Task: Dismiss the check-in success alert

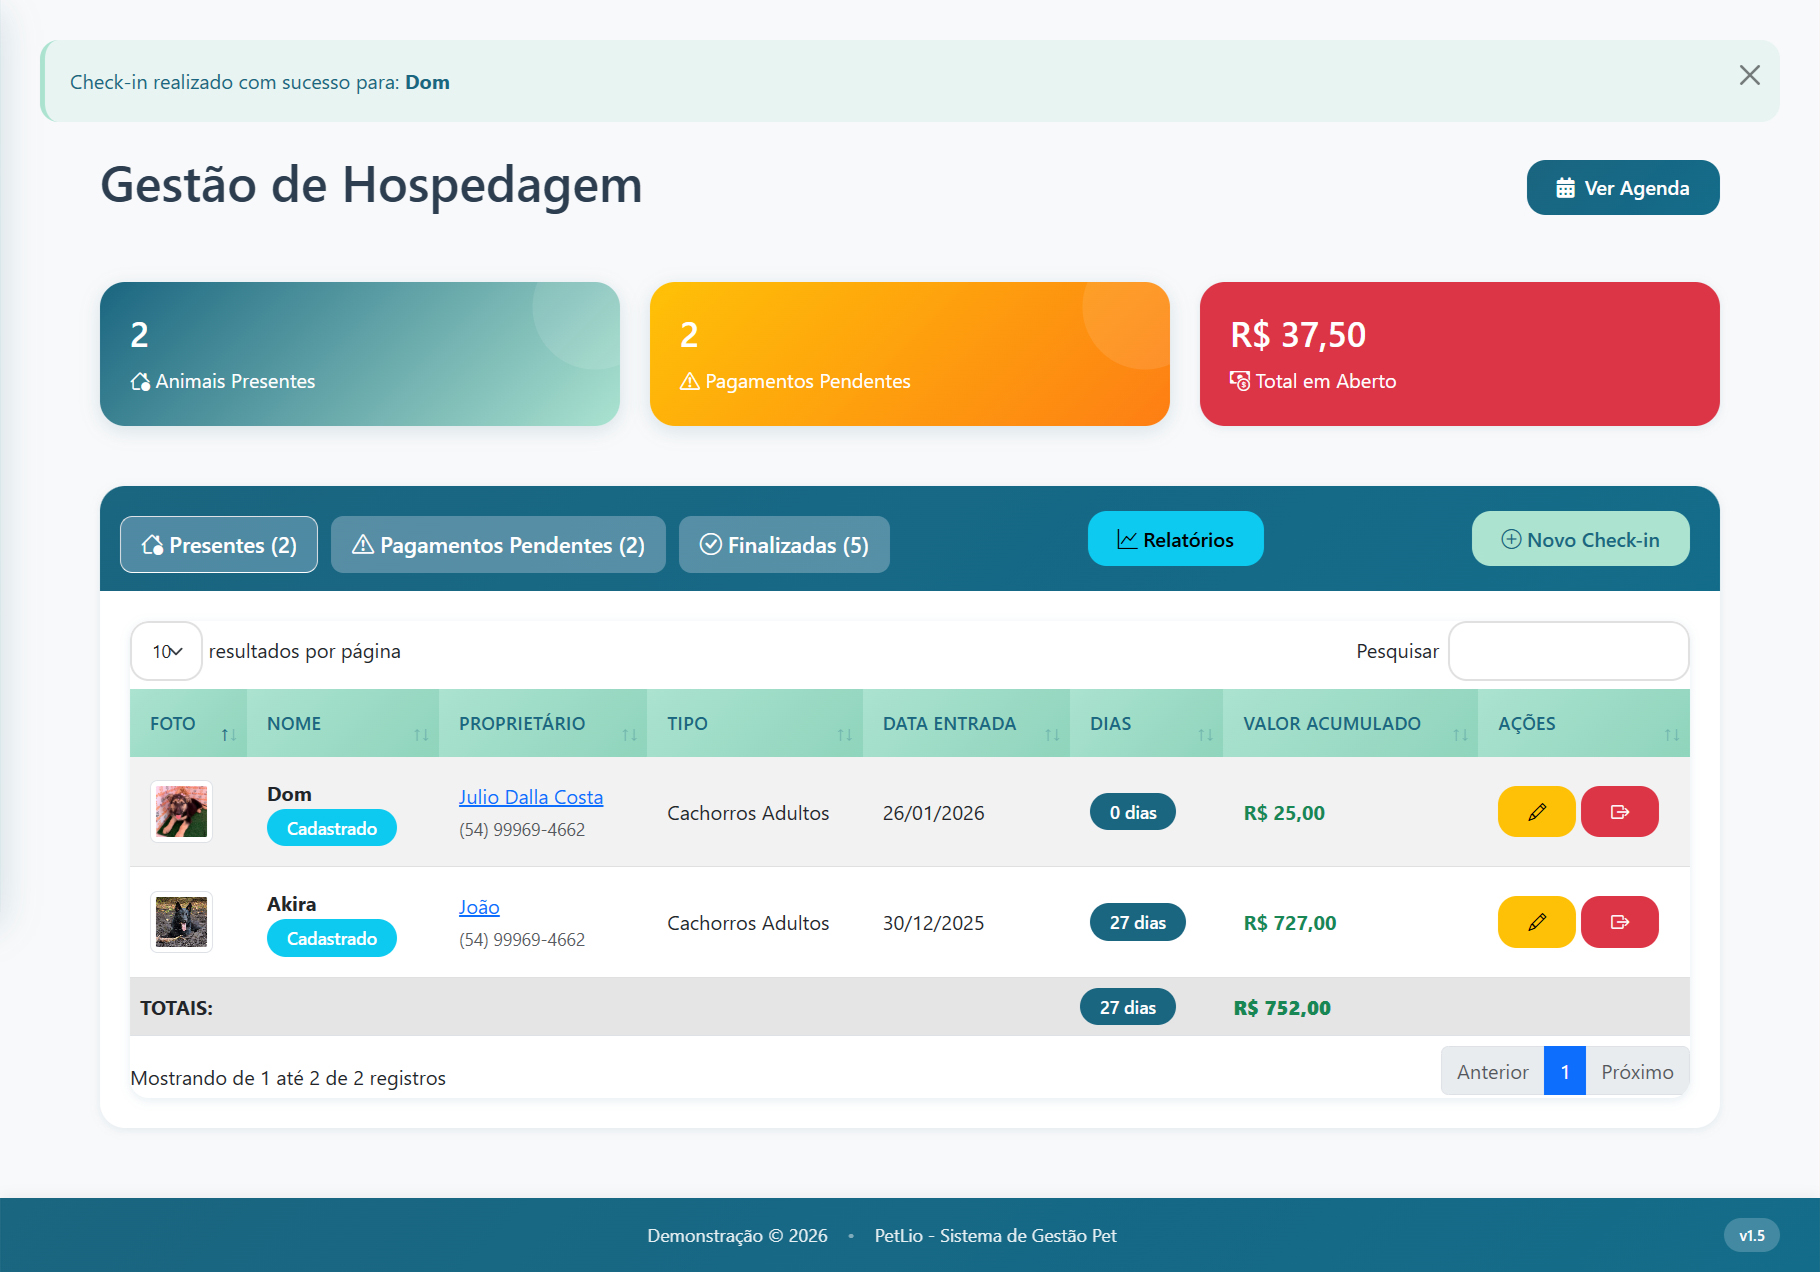Action: (x=1749, y=76)
